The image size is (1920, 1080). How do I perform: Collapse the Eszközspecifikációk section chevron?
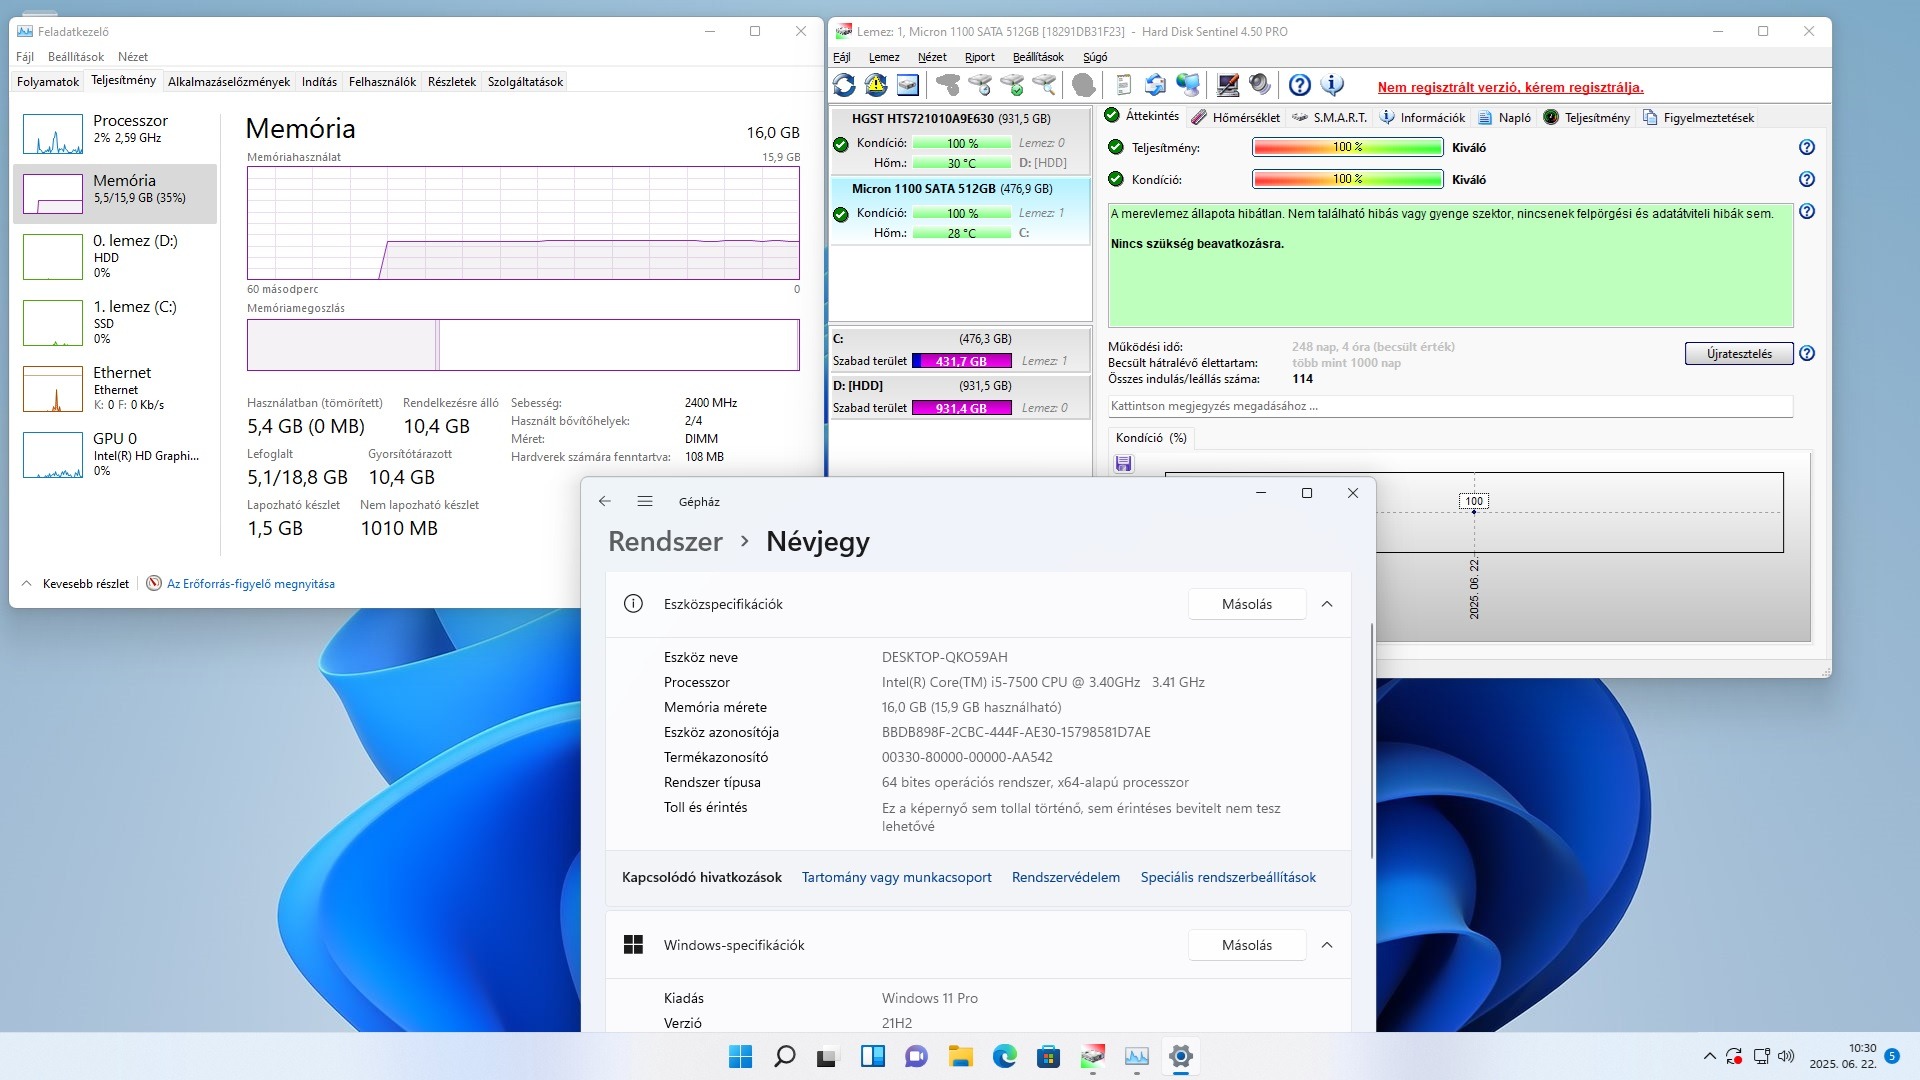click(1327, 604)
